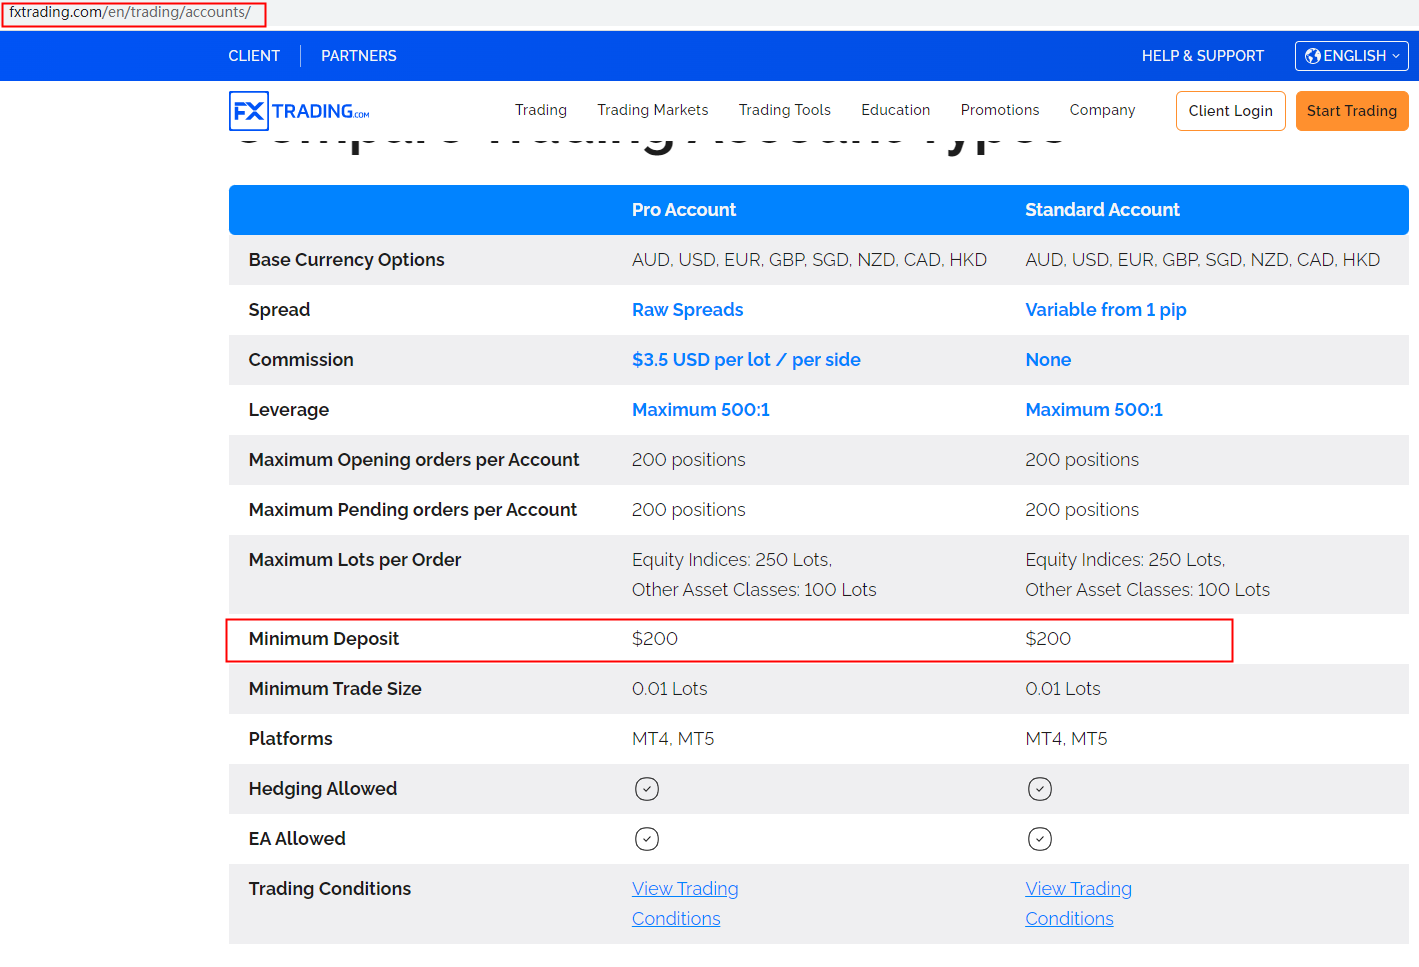
Task: Open the English language dropdown
Action: [1351, 56]
